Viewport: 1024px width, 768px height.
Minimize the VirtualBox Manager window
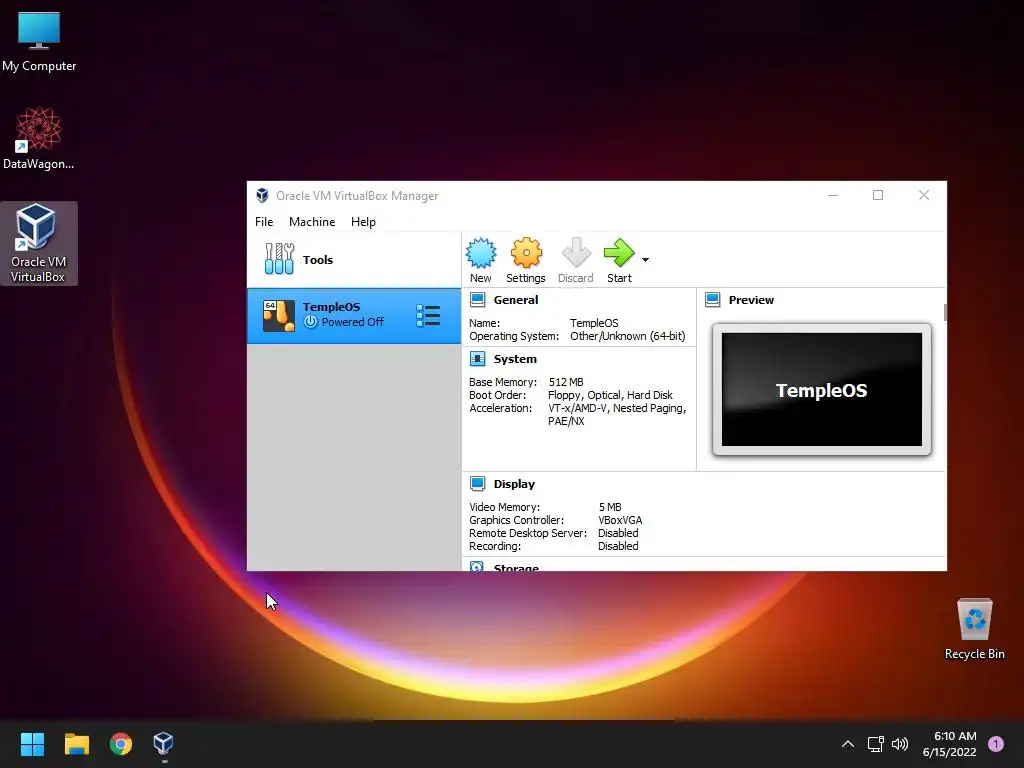click(x=833, y=195)
